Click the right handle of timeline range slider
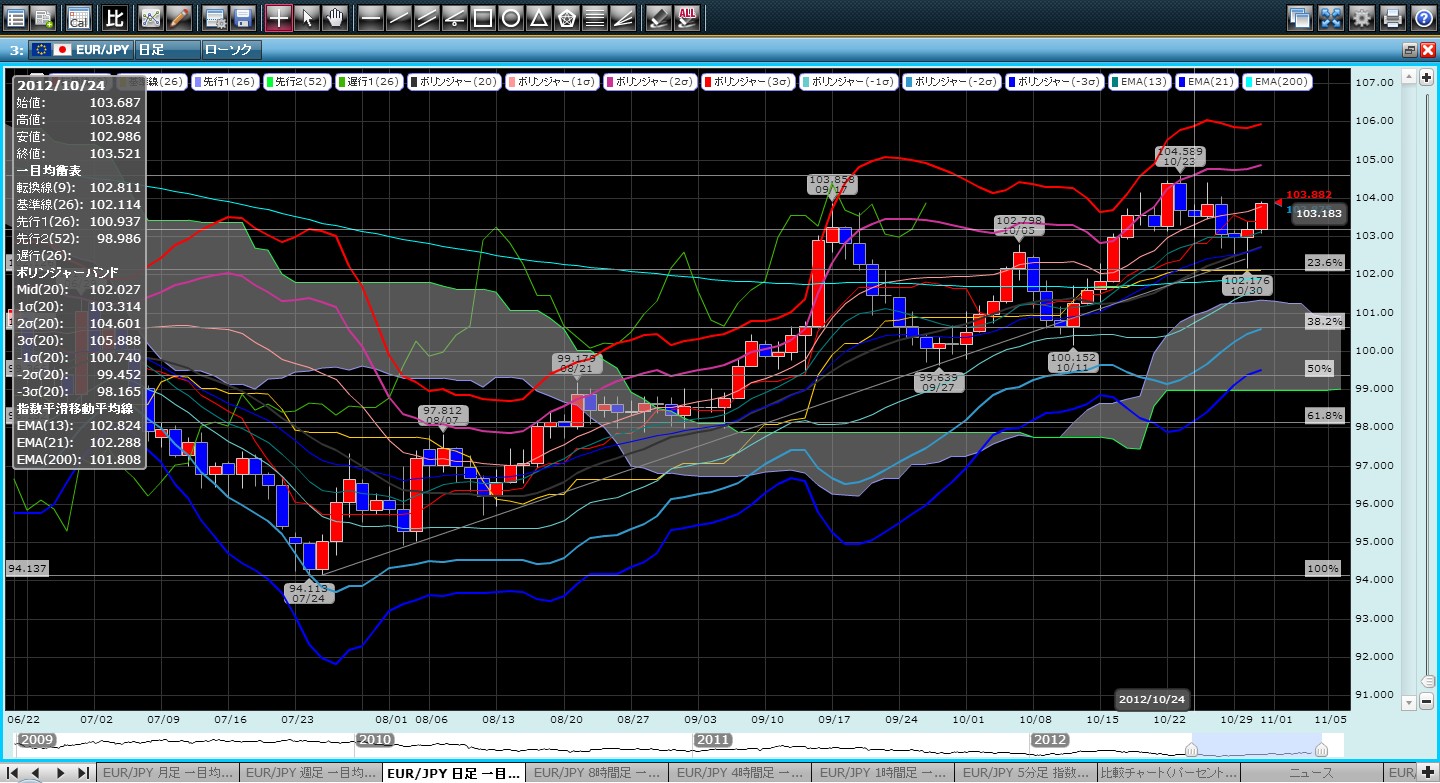1440x783 pixels. click(1321, 750)
